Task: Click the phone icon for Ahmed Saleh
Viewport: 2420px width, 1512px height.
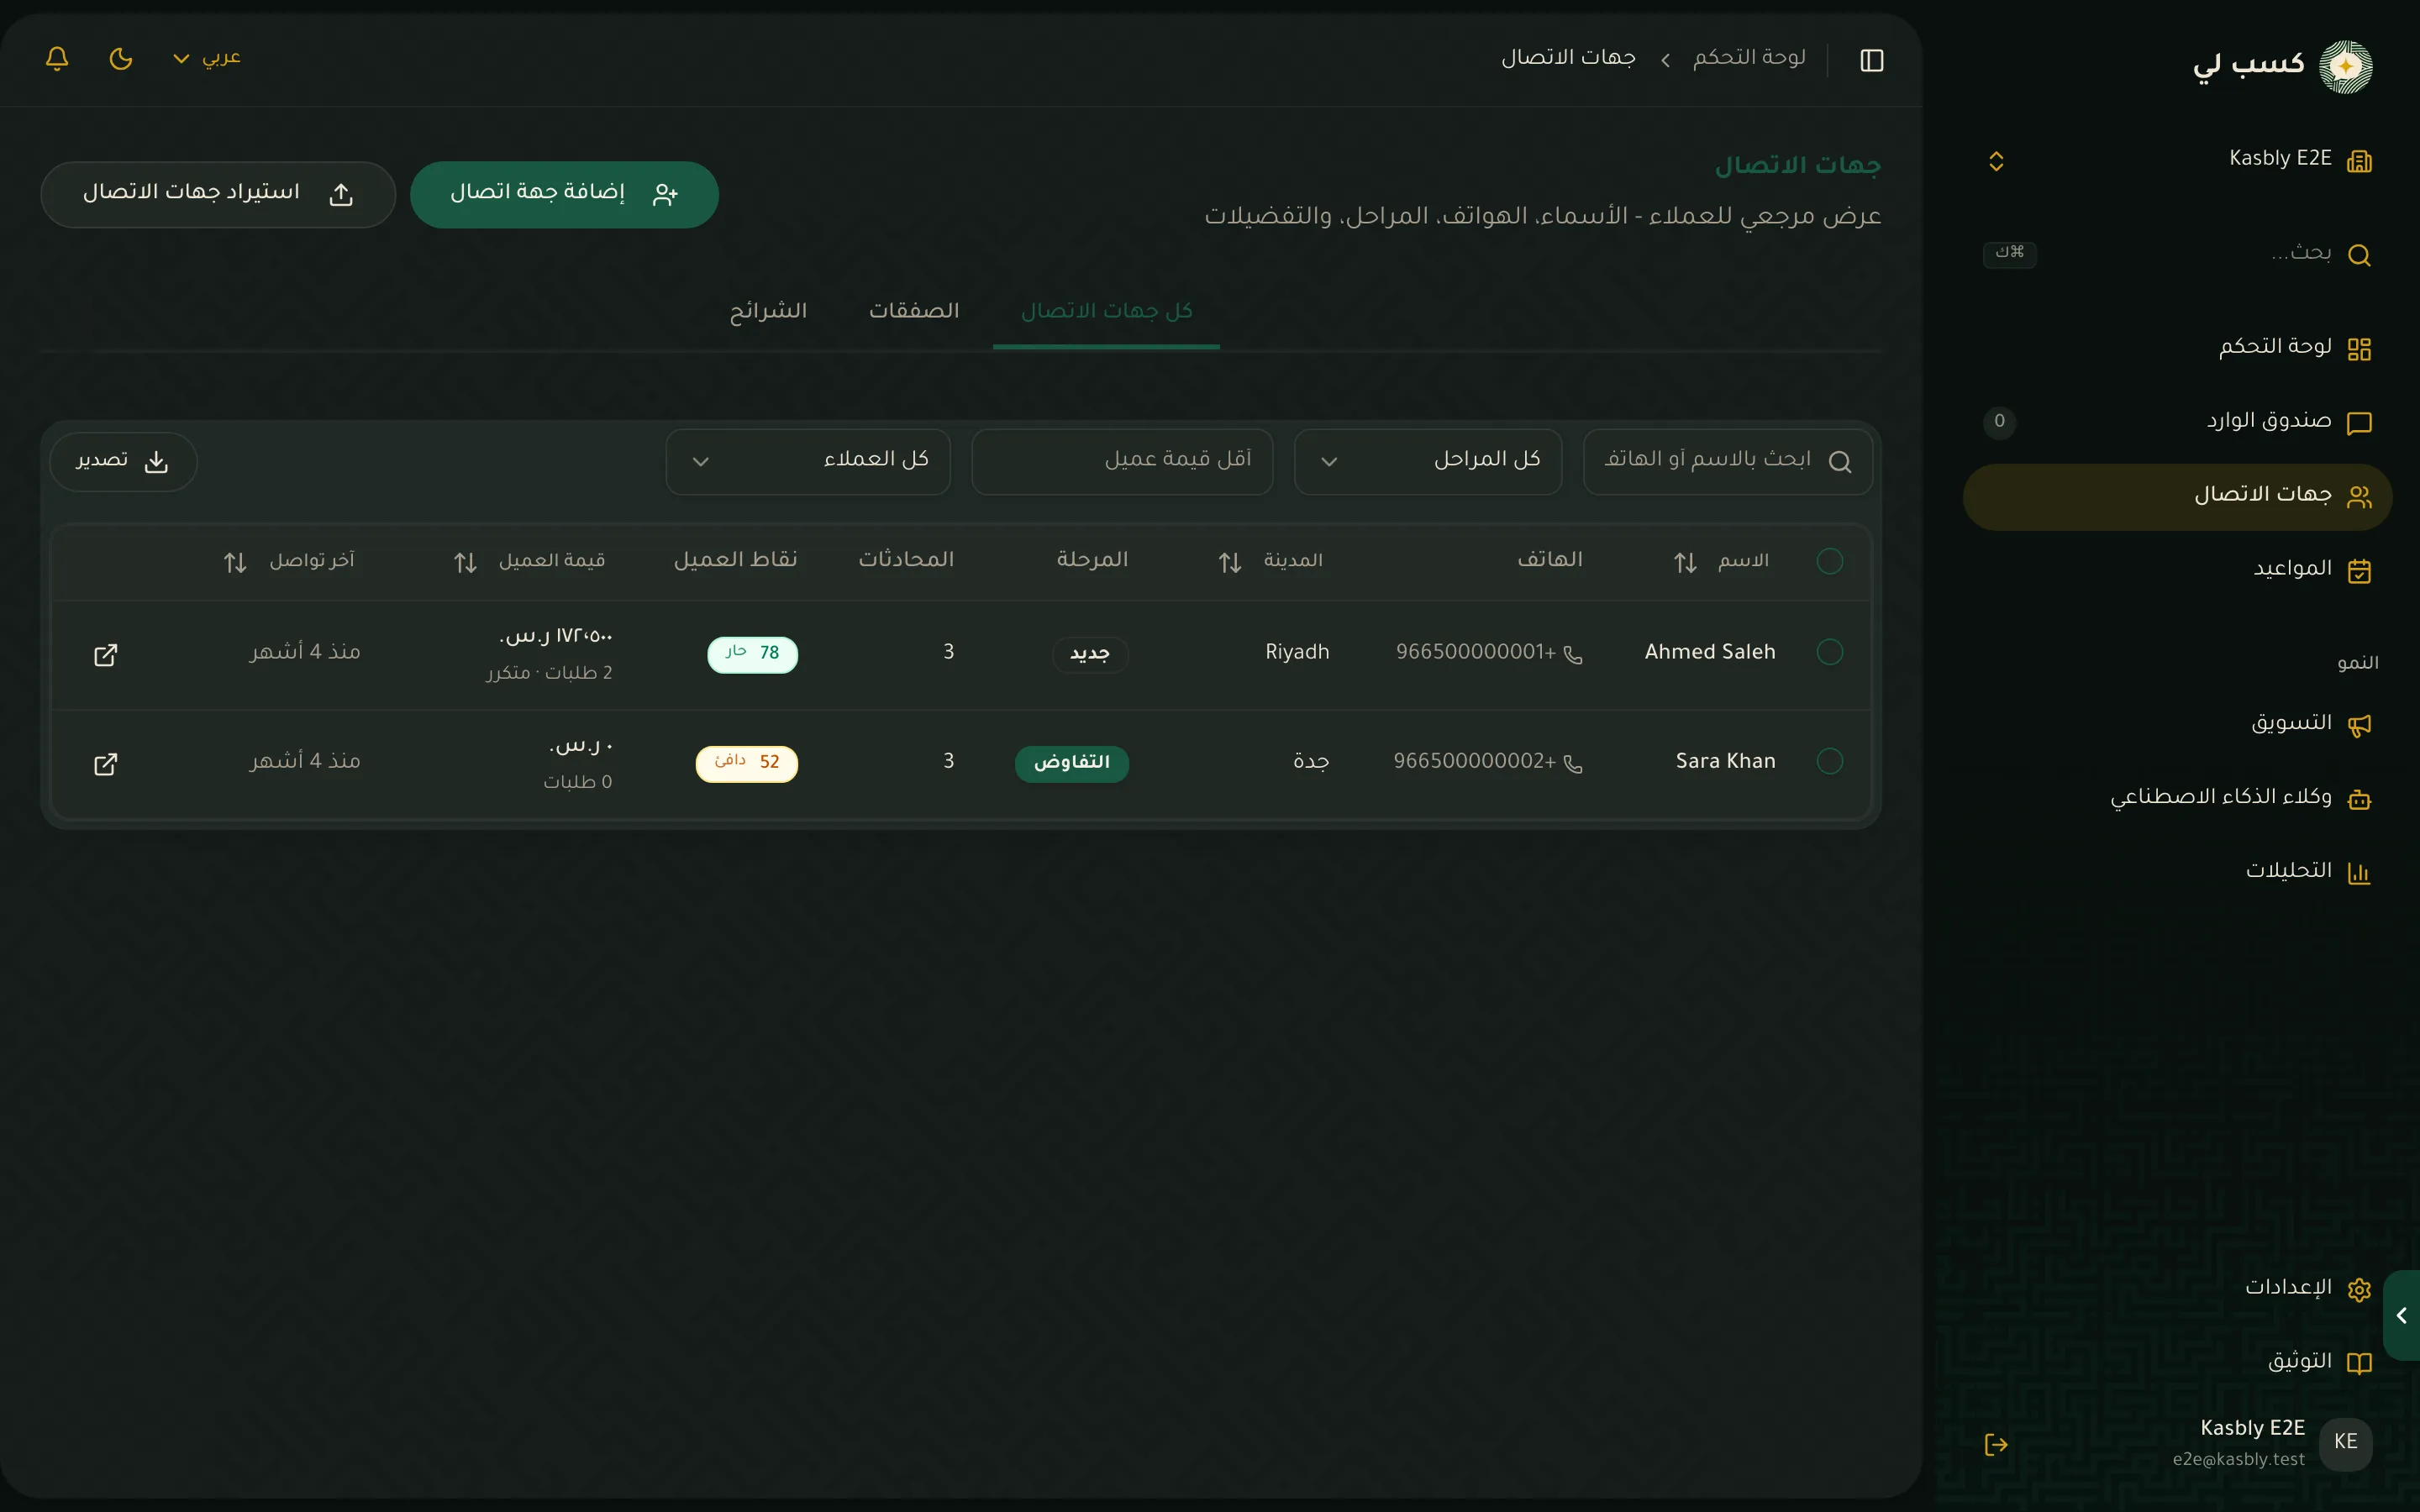Action: tap(1573, 654)
